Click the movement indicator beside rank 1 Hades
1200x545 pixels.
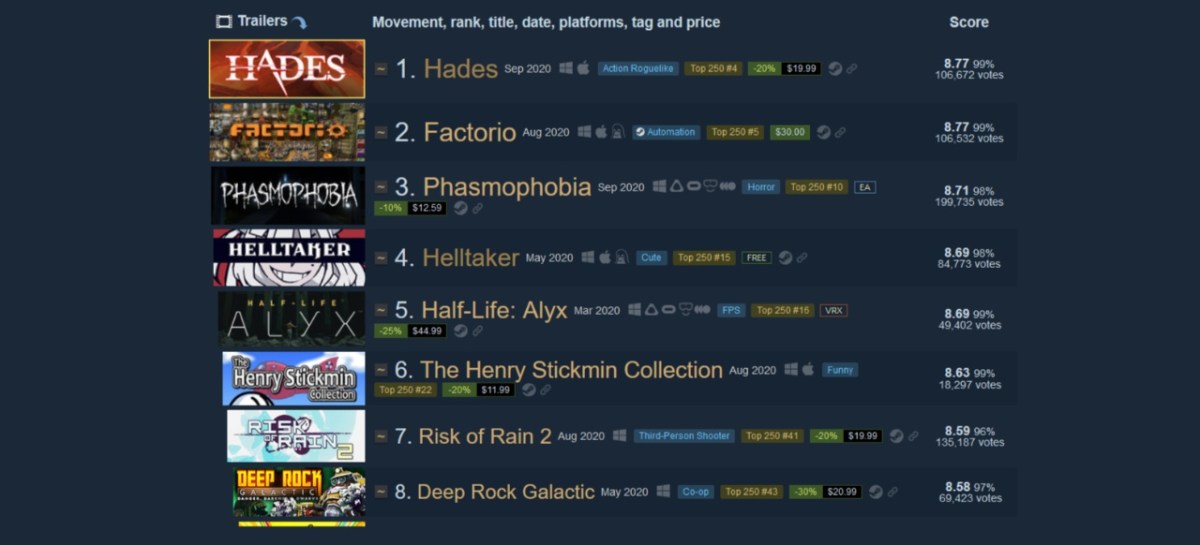coord(381,69)
